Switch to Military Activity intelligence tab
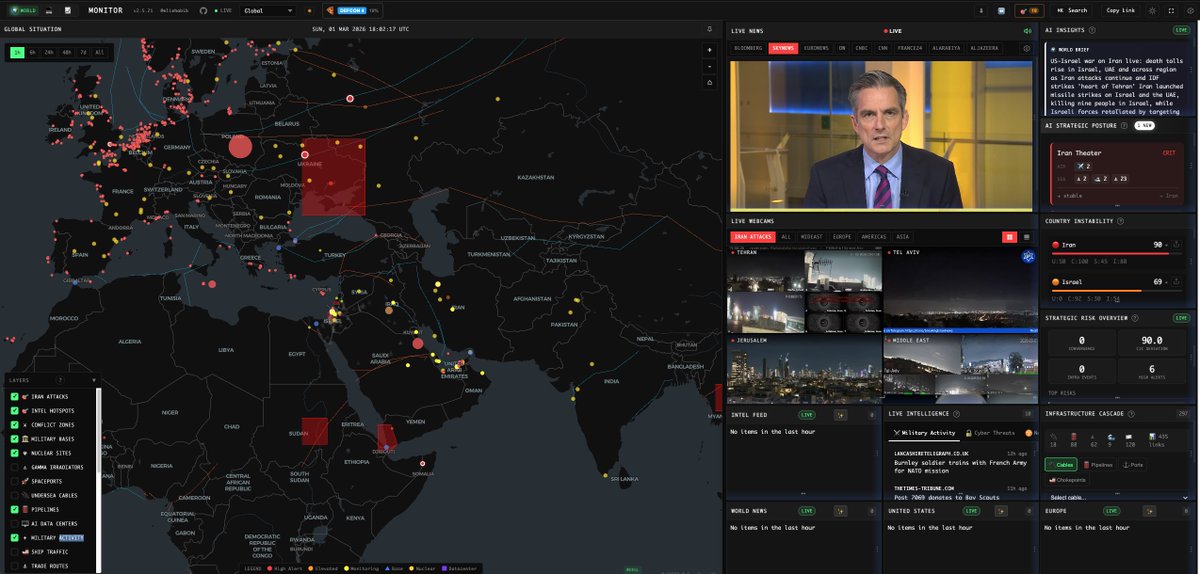This screenshot has height=574, width=1200. tap(924, 433)
